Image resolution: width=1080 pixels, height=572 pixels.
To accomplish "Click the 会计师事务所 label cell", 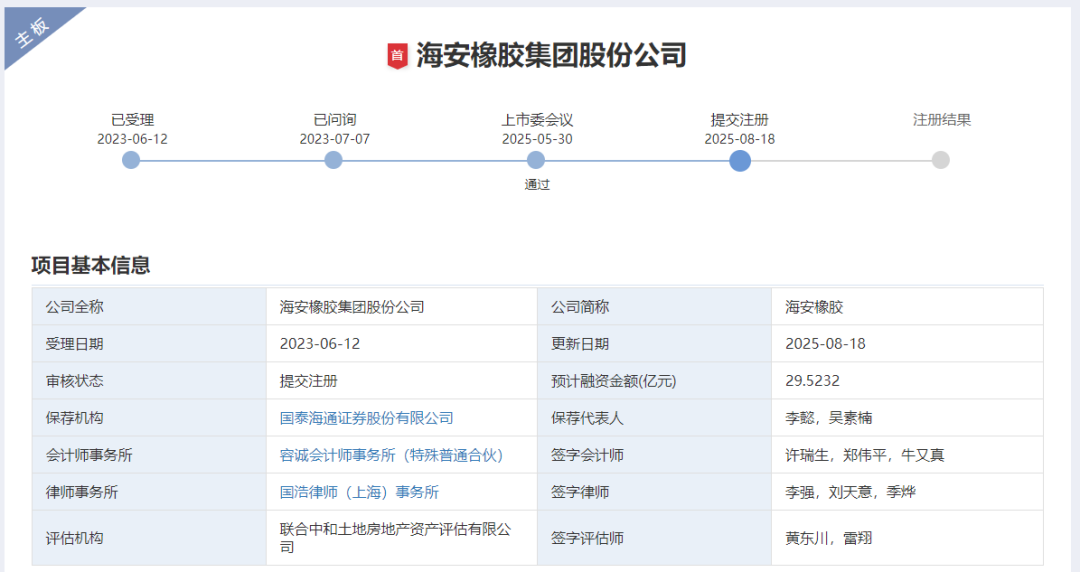I will tap(149, 456).
